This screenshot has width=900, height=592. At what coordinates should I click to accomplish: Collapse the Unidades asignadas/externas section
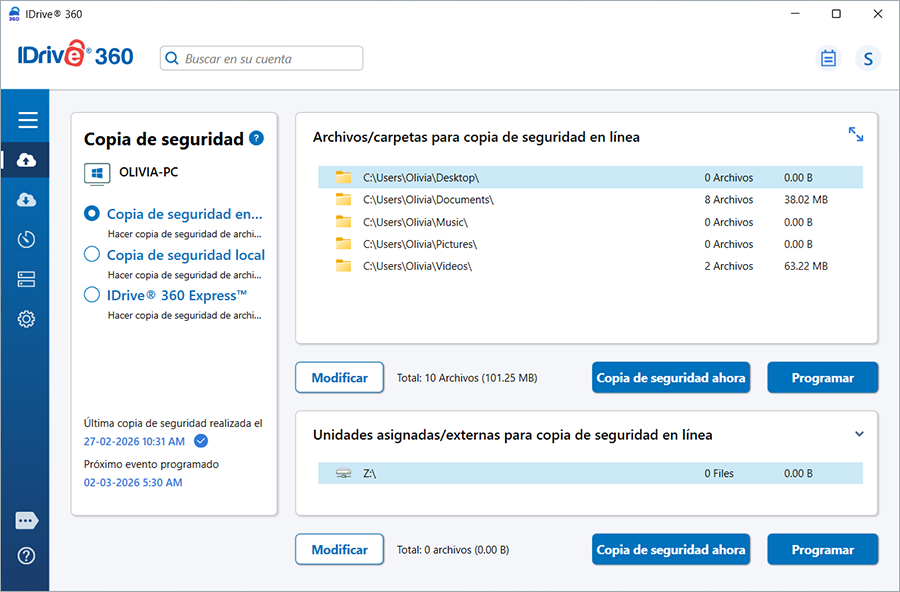pos(859,435)
